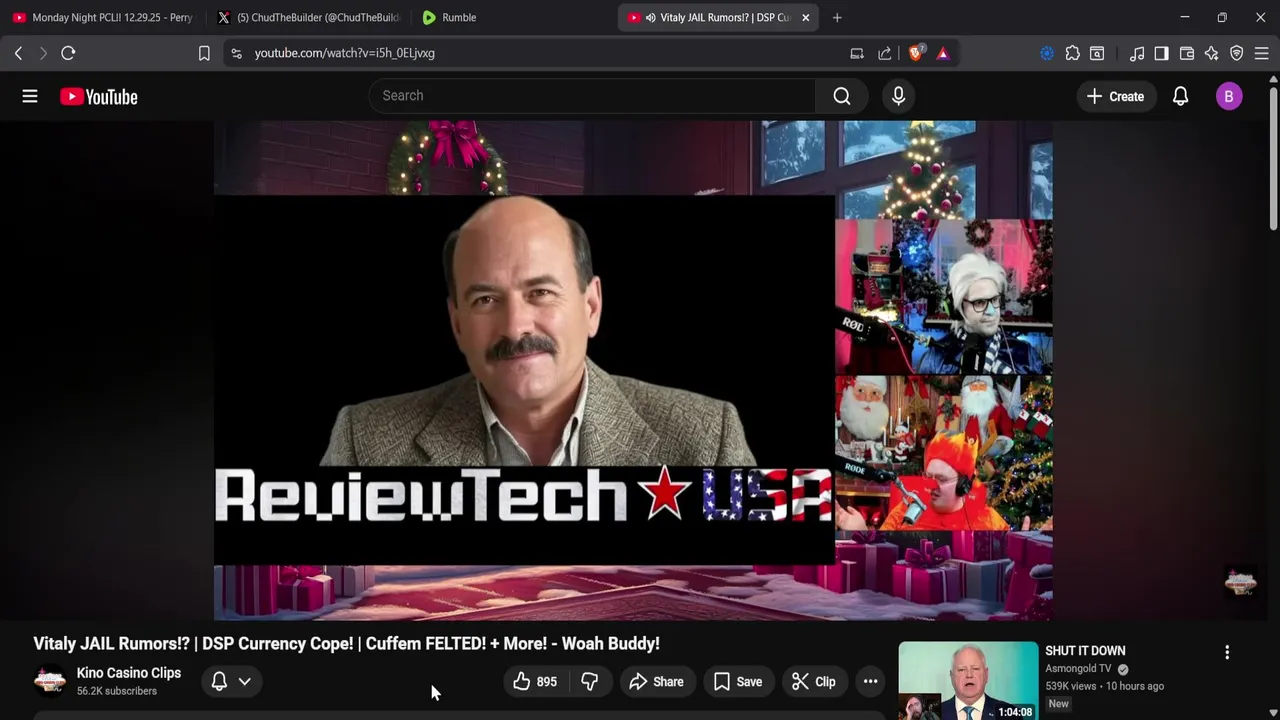Screen dimensions: 1280x720
Task: Open Kino Casino Clips channel avatar
Action: coord(50,681)
